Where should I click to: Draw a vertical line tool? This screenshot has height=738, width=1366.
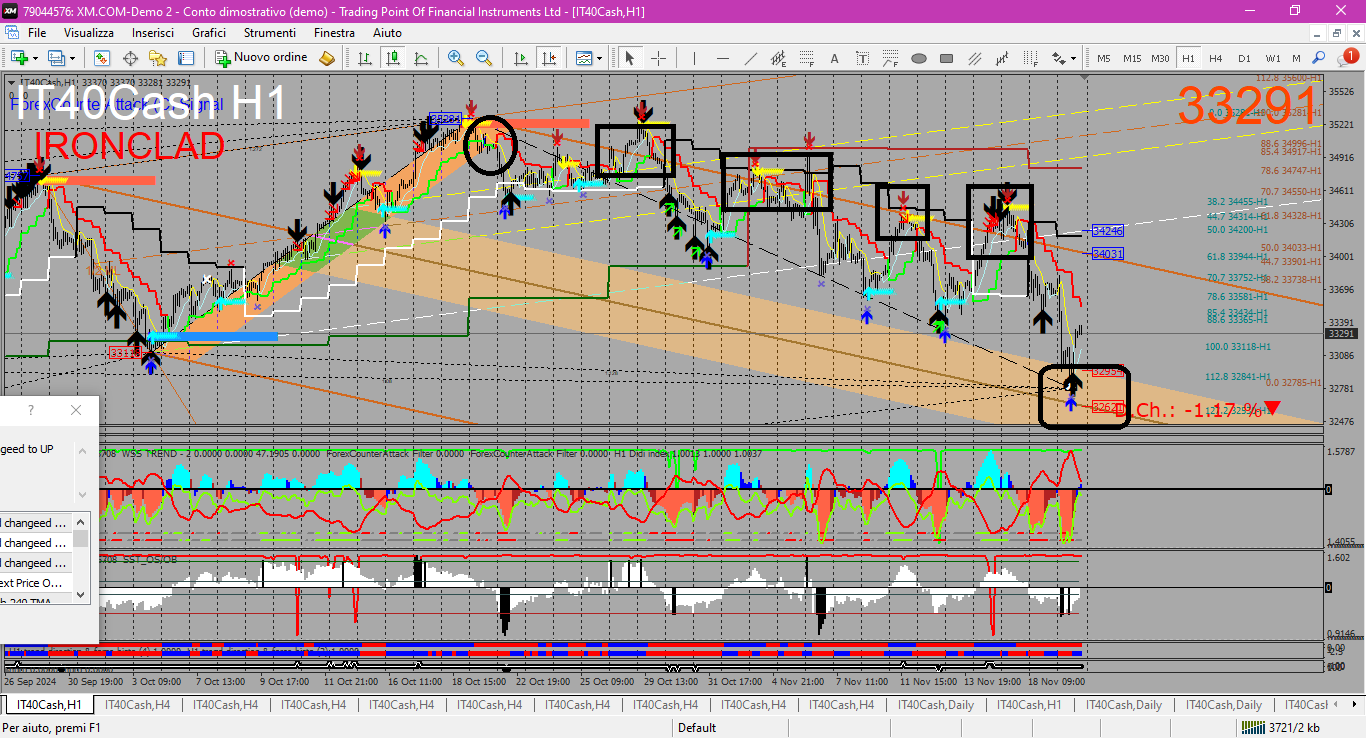693,58
